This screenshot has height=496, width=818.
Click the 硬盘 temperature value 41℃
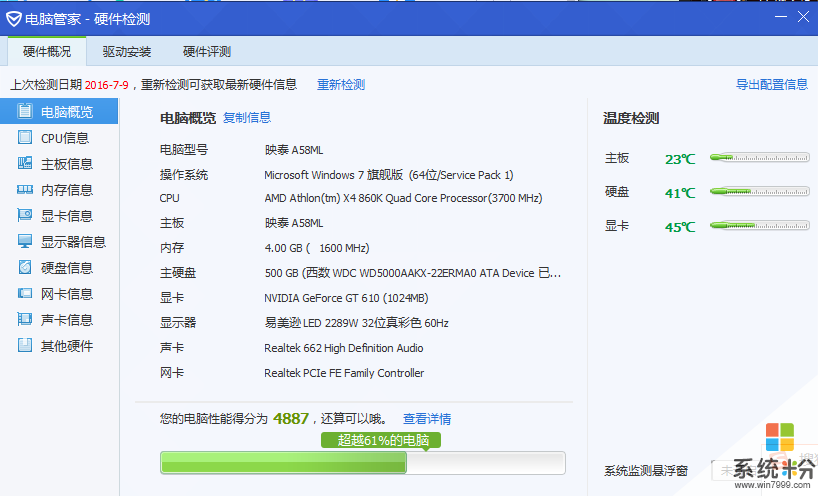coord(680,193)
